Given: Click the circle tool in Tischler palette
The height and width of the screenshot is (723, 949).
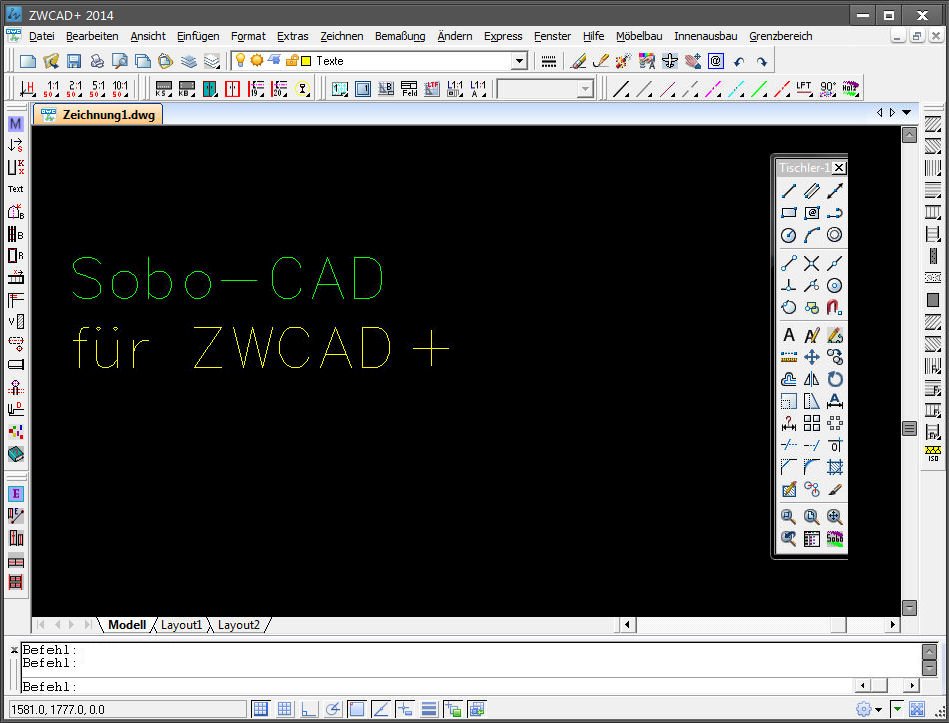Looking at the screenshot, I should coord(788,235).
